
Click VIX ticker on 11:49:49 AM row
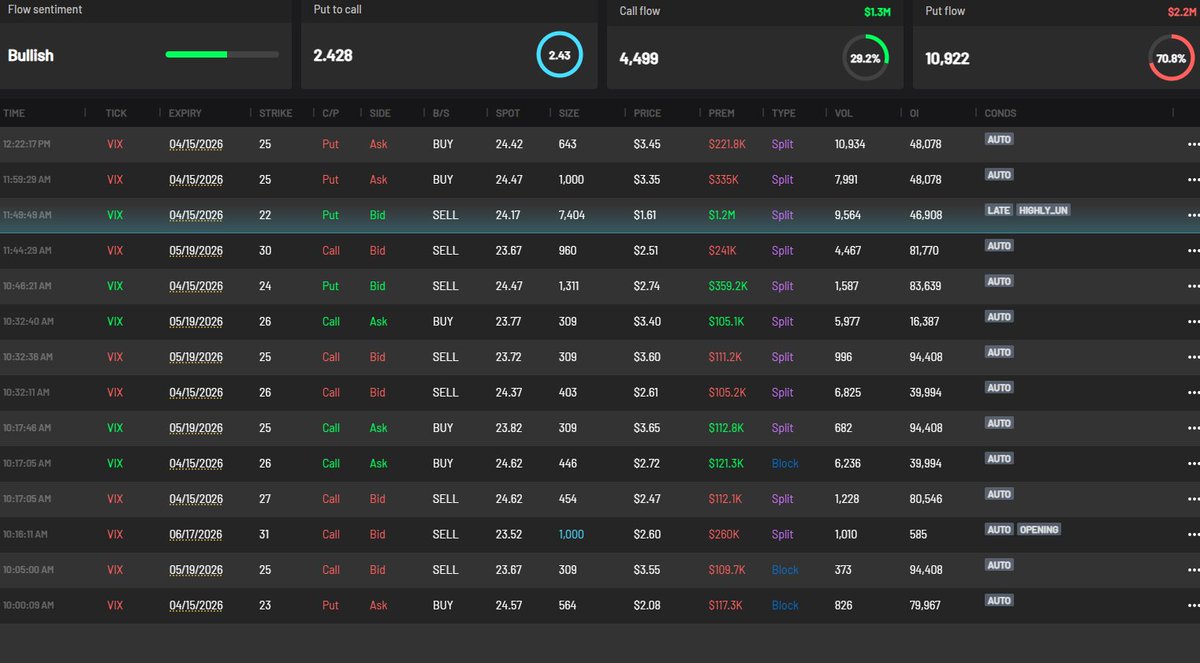click(x=115, y=215)
